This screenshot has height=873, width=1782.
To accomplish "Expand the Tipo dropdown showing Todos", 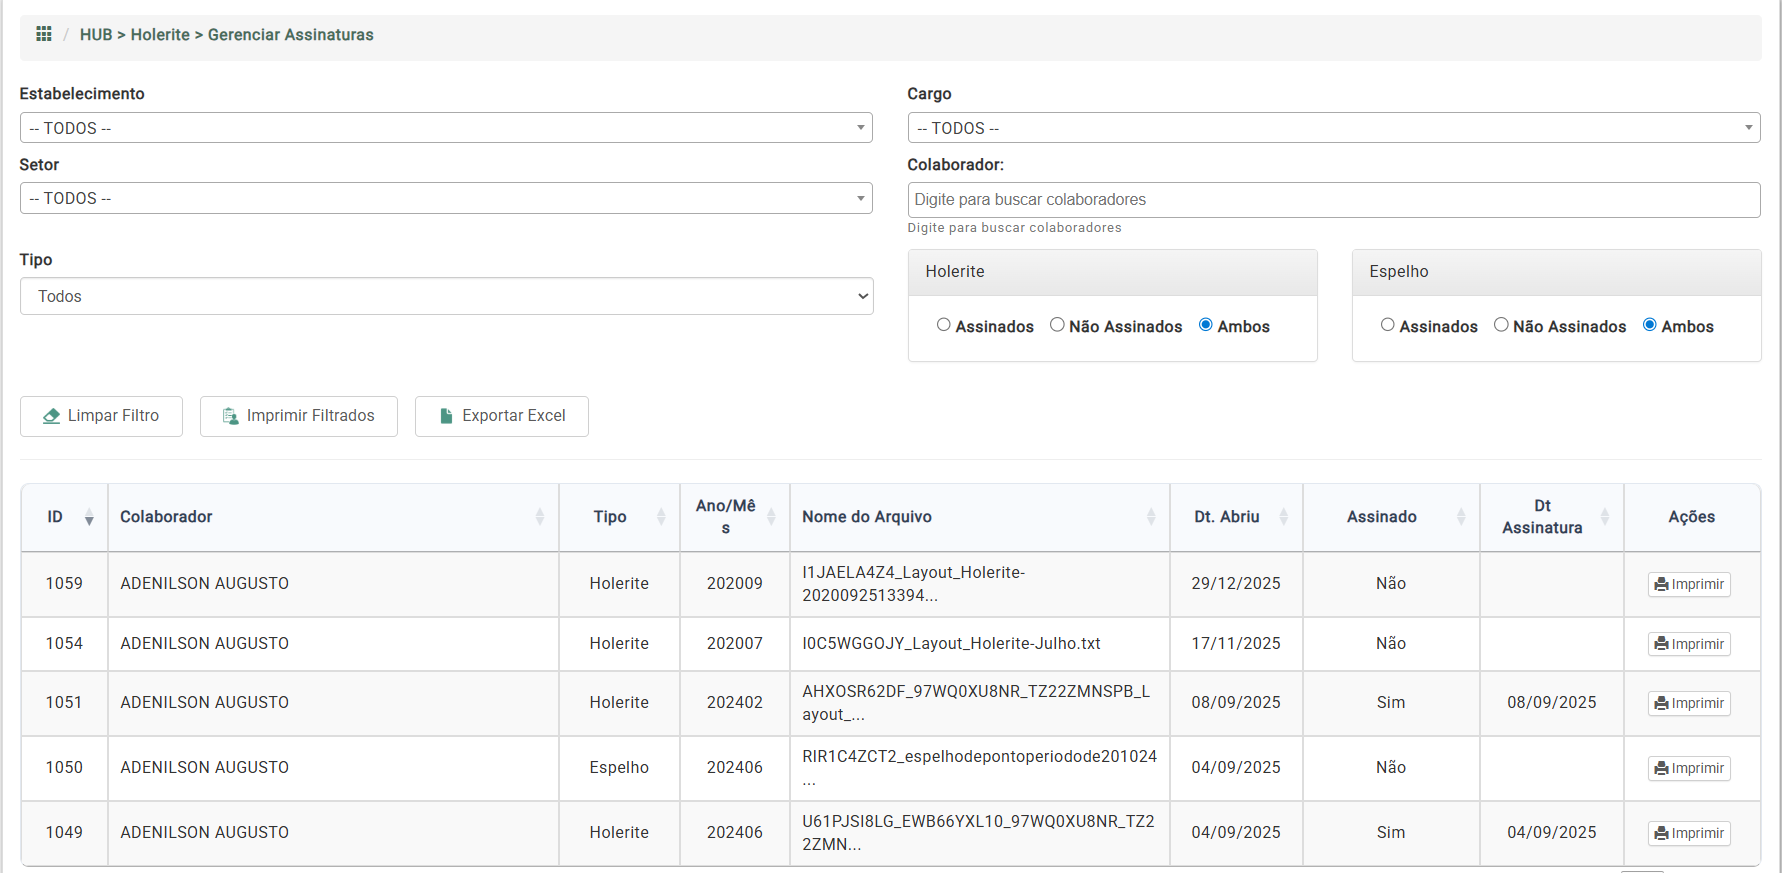I will pos(446,296).
